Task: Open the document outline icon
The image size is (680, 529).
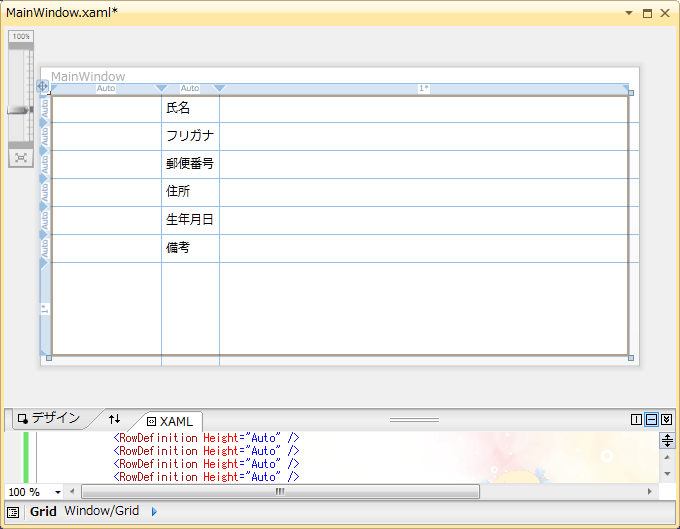Action: coord(13,513)
